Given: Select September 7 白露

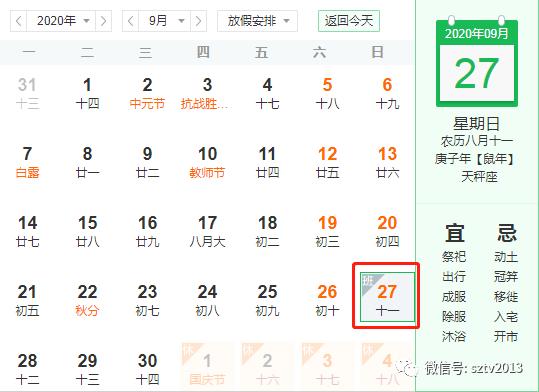Looking at the screenshot, I should coord(28,163).
